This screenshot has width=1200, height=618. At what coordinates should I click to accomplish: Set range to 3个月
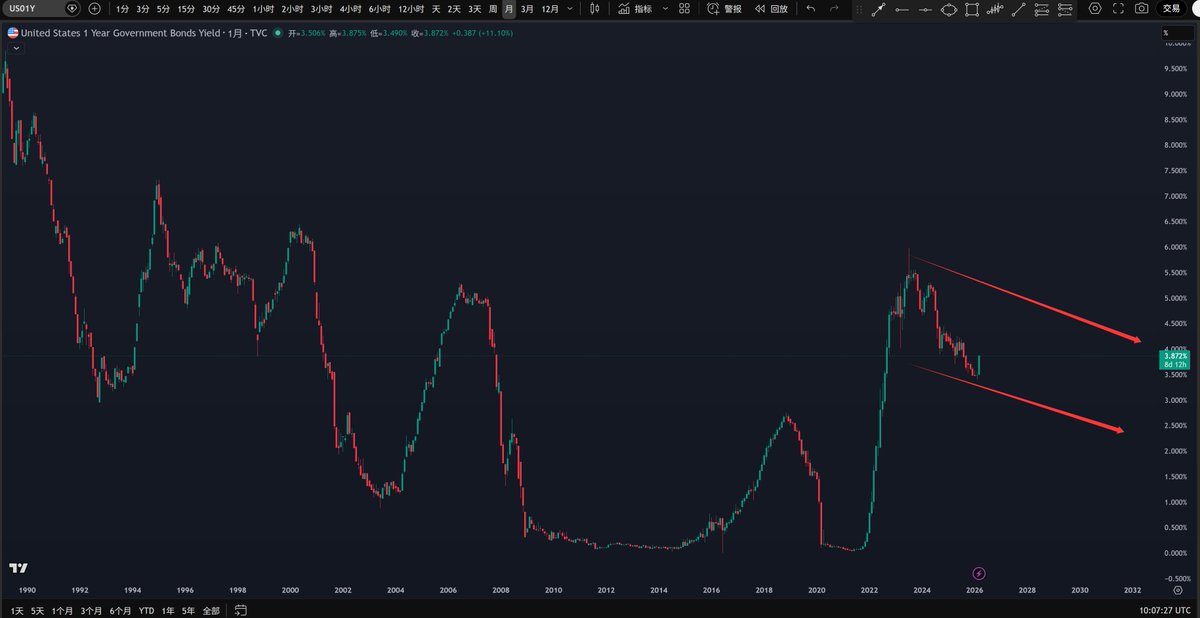click(x=92, y=610)
